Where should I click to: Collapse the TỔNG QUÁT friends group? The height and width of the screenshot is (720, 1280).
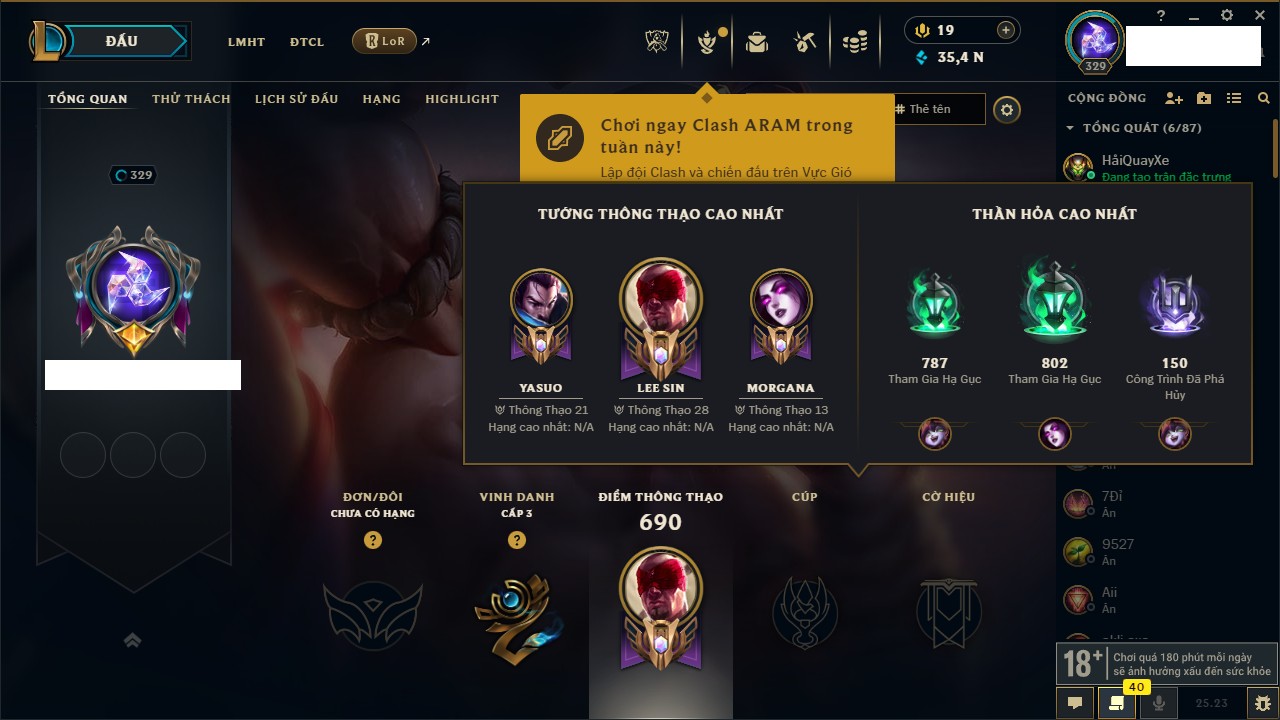[1070, 128]
